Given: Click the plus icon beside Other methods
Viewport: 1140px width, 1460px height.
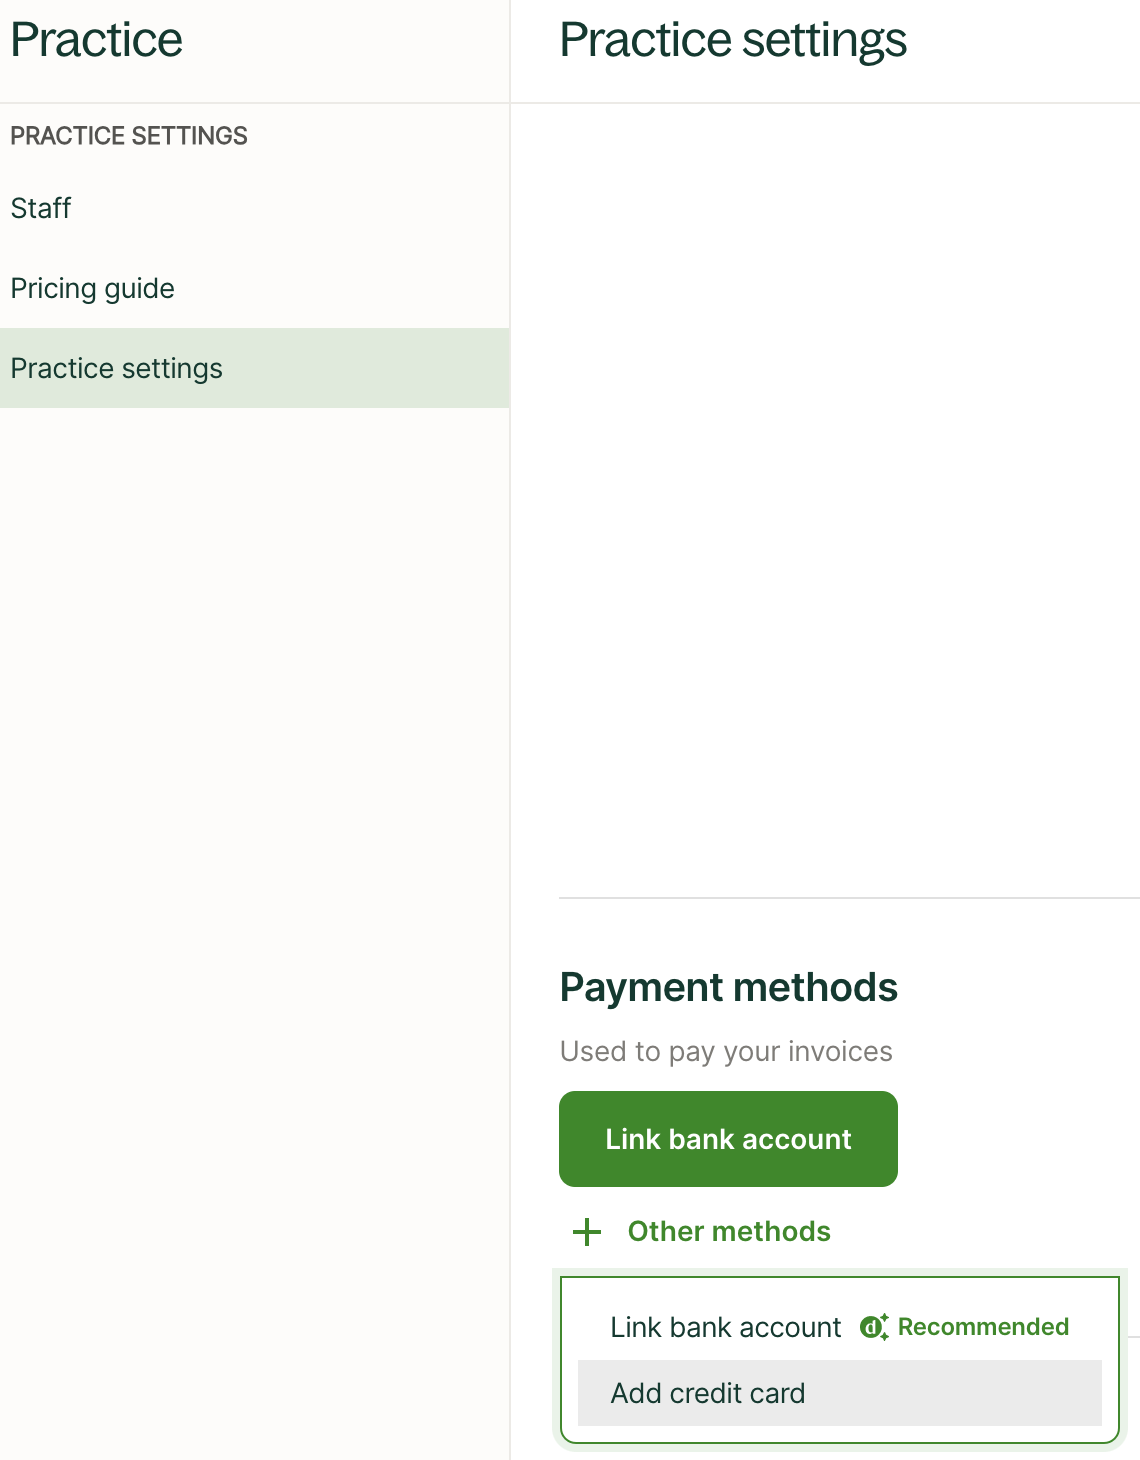Looking at the screenshot, I should [587, 1232].
